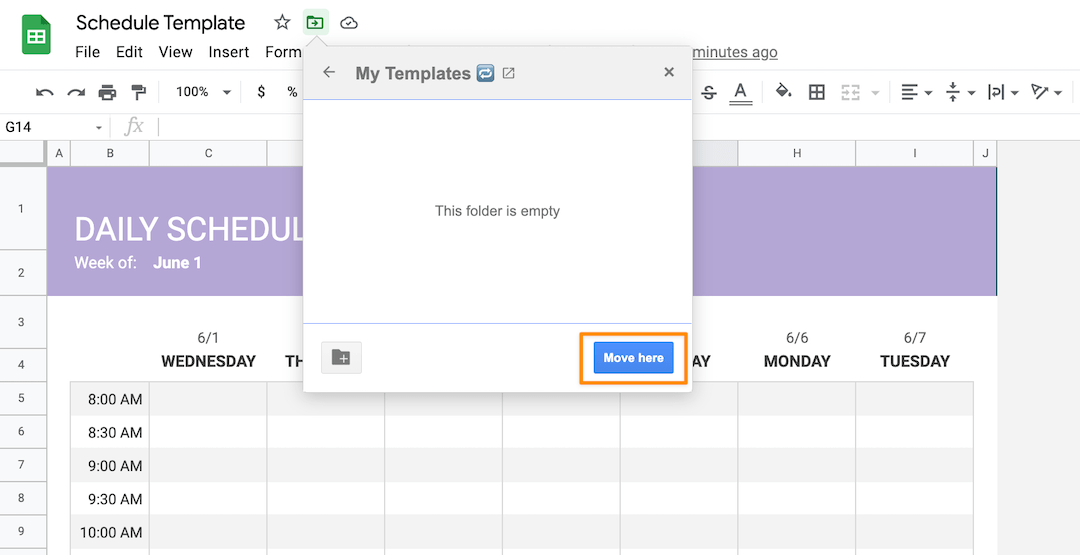Activate the Paint format roller tool
The width and height of the screenshot is (1080, 555).
point(138,92)
